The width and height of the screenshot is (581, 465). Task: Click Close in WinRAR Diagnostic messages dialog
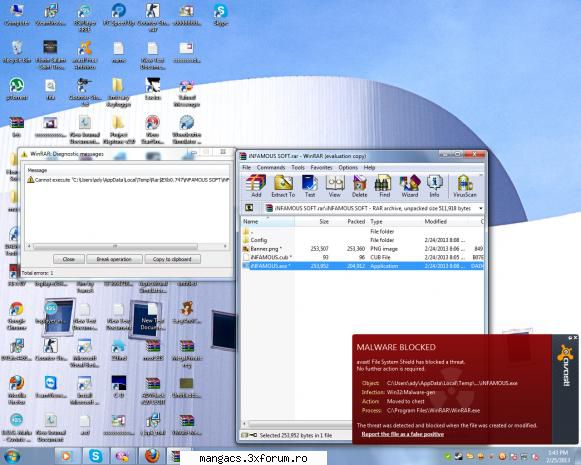[69, 259]
